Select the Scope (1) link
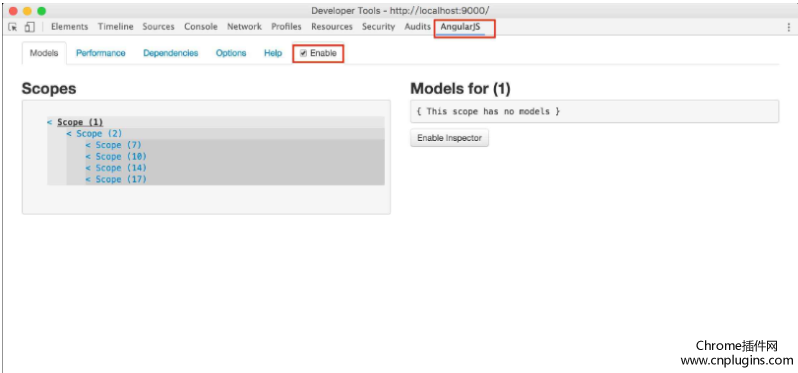 (80, 122)
